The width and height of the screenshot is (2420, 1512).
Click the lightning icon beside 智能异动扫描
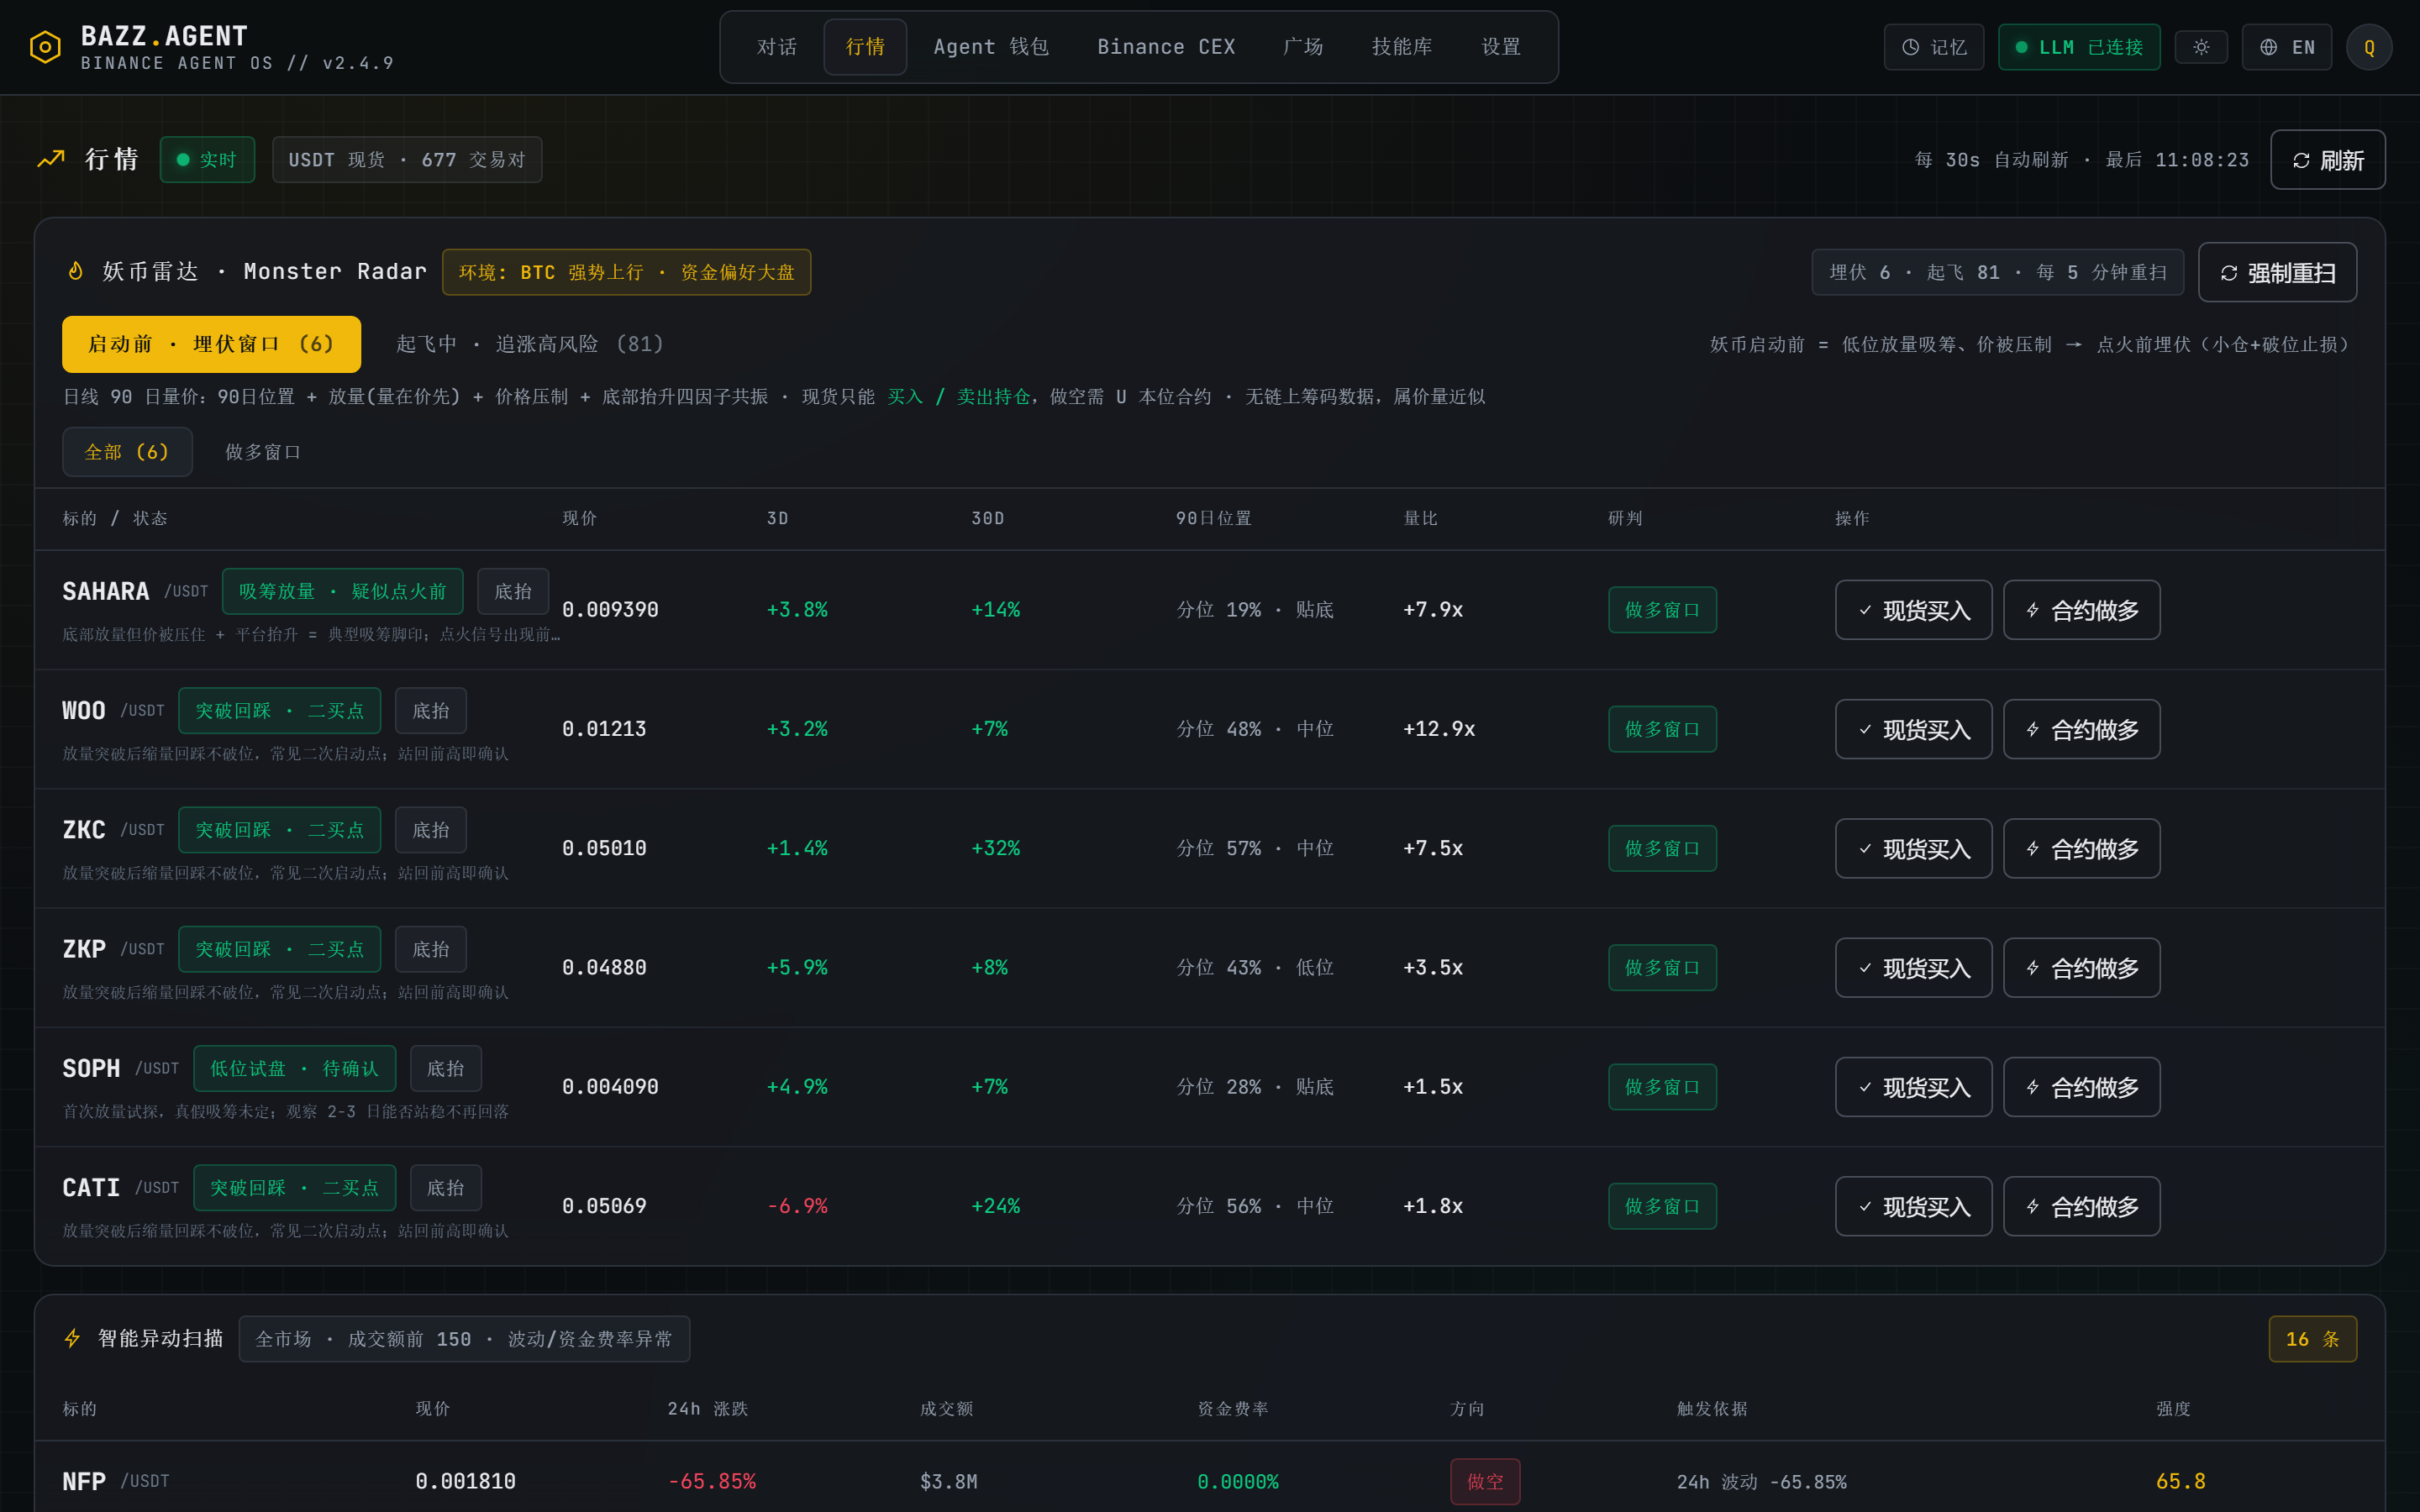point(73,1338)
